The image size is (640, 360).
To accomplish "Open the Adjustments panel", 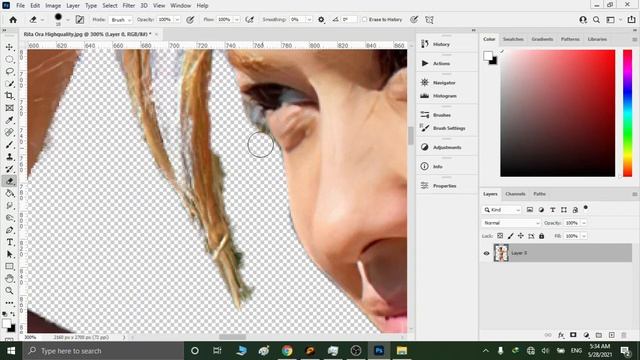I will coord(447,147).
